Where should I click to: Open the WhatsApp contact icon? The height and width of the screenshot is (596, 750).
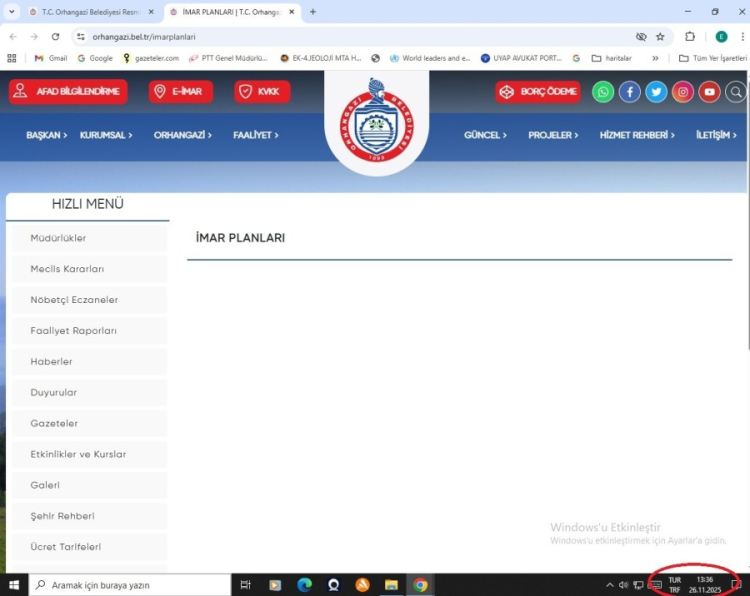[x=603, y=92]
